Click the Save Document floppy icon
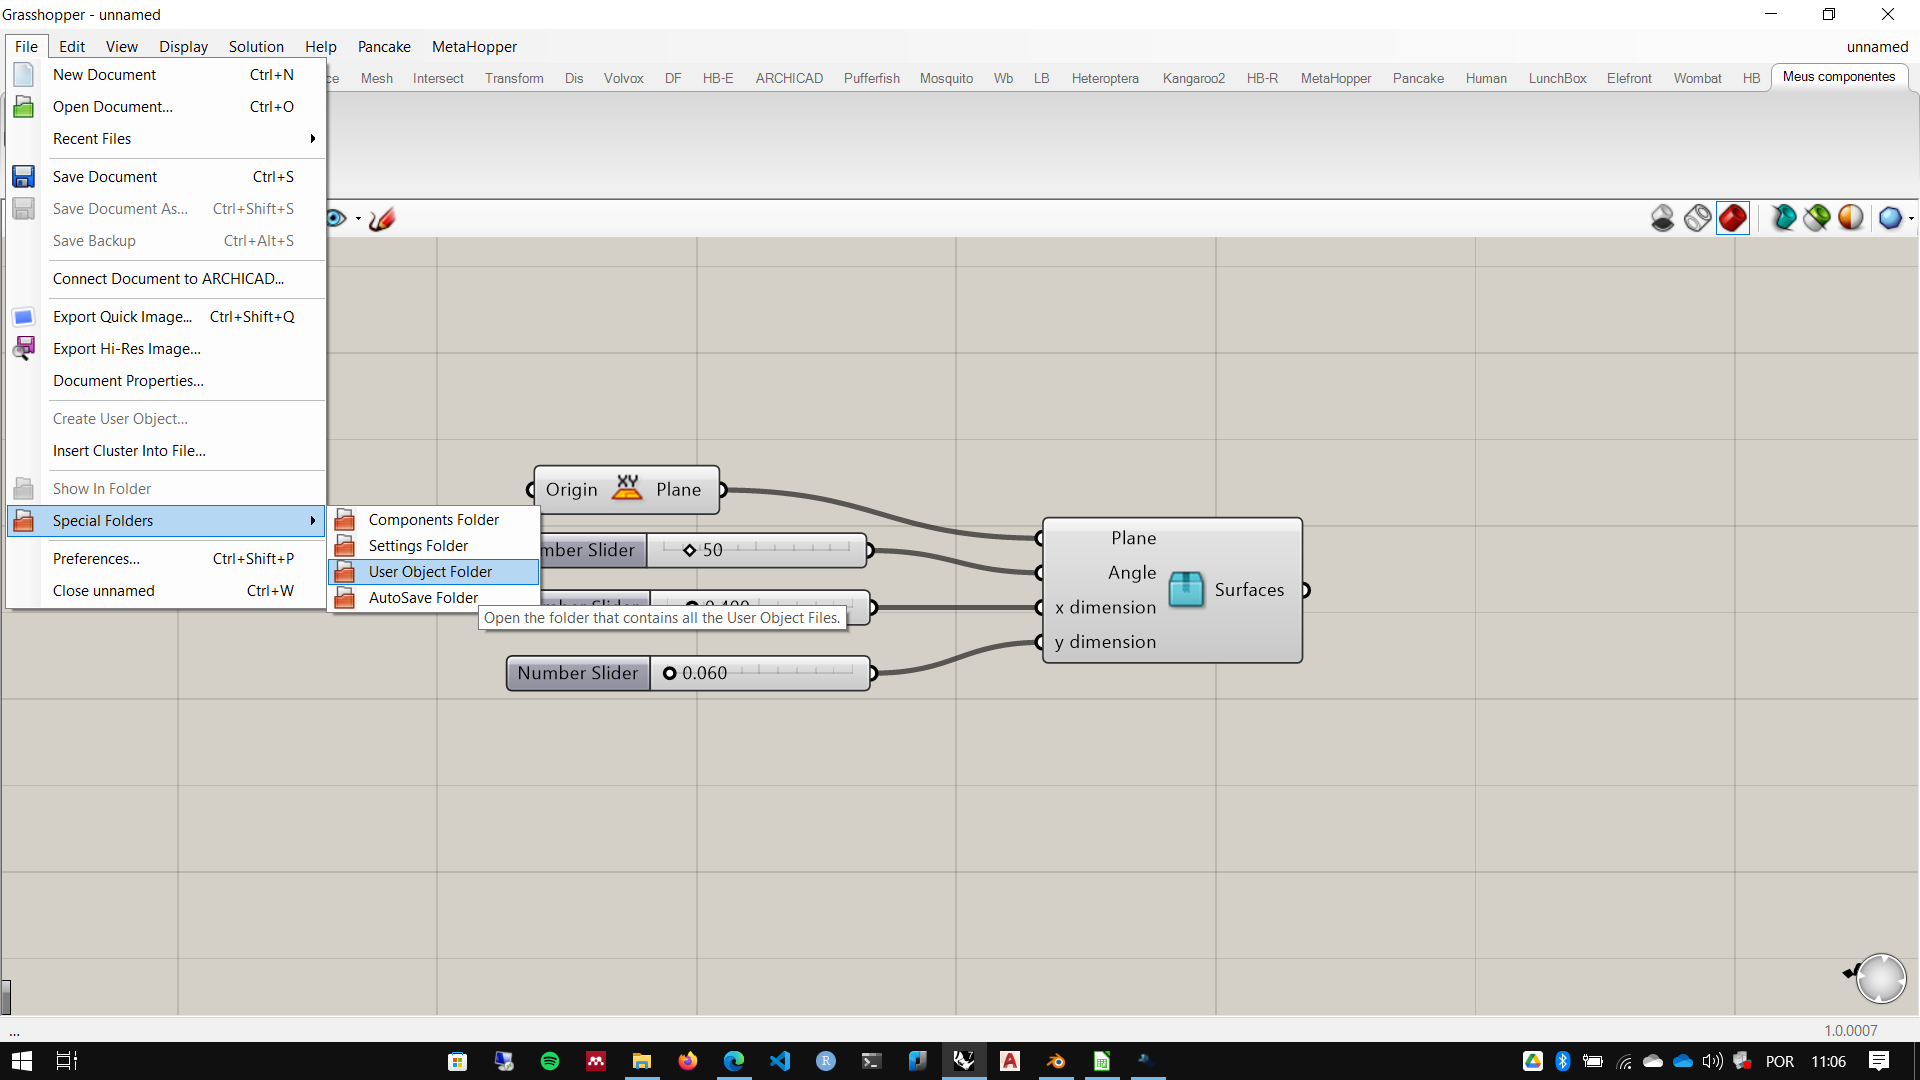1920x1080 pixels. pyautogui.click(x=24, y=177)
